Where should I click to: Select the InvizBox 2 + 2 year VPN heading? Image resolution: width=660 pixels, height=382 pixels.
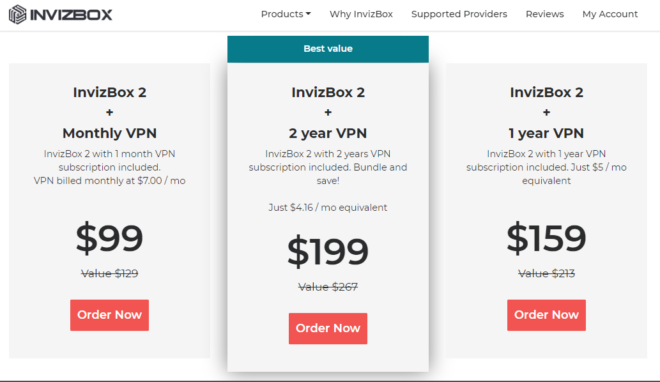[328, 112]
